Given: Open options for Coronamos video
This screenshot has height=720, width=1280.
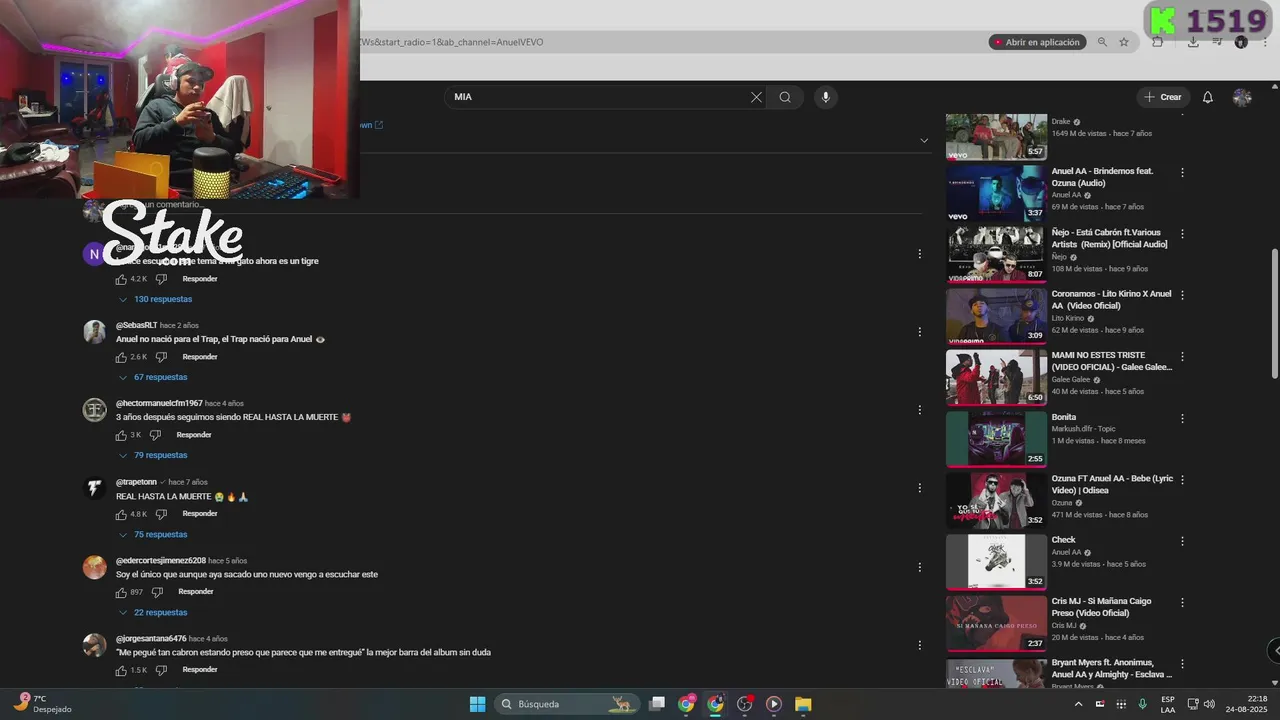Looking at the screenshot, I should tap(1182, 295).
